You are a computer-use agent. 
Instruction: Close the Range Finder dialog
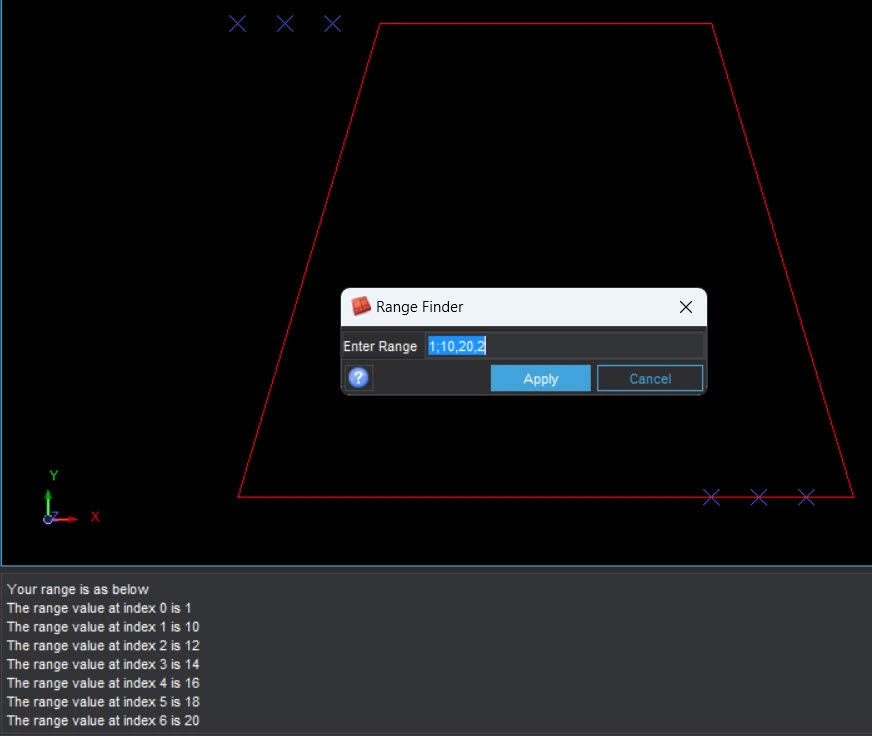point(686,307)
